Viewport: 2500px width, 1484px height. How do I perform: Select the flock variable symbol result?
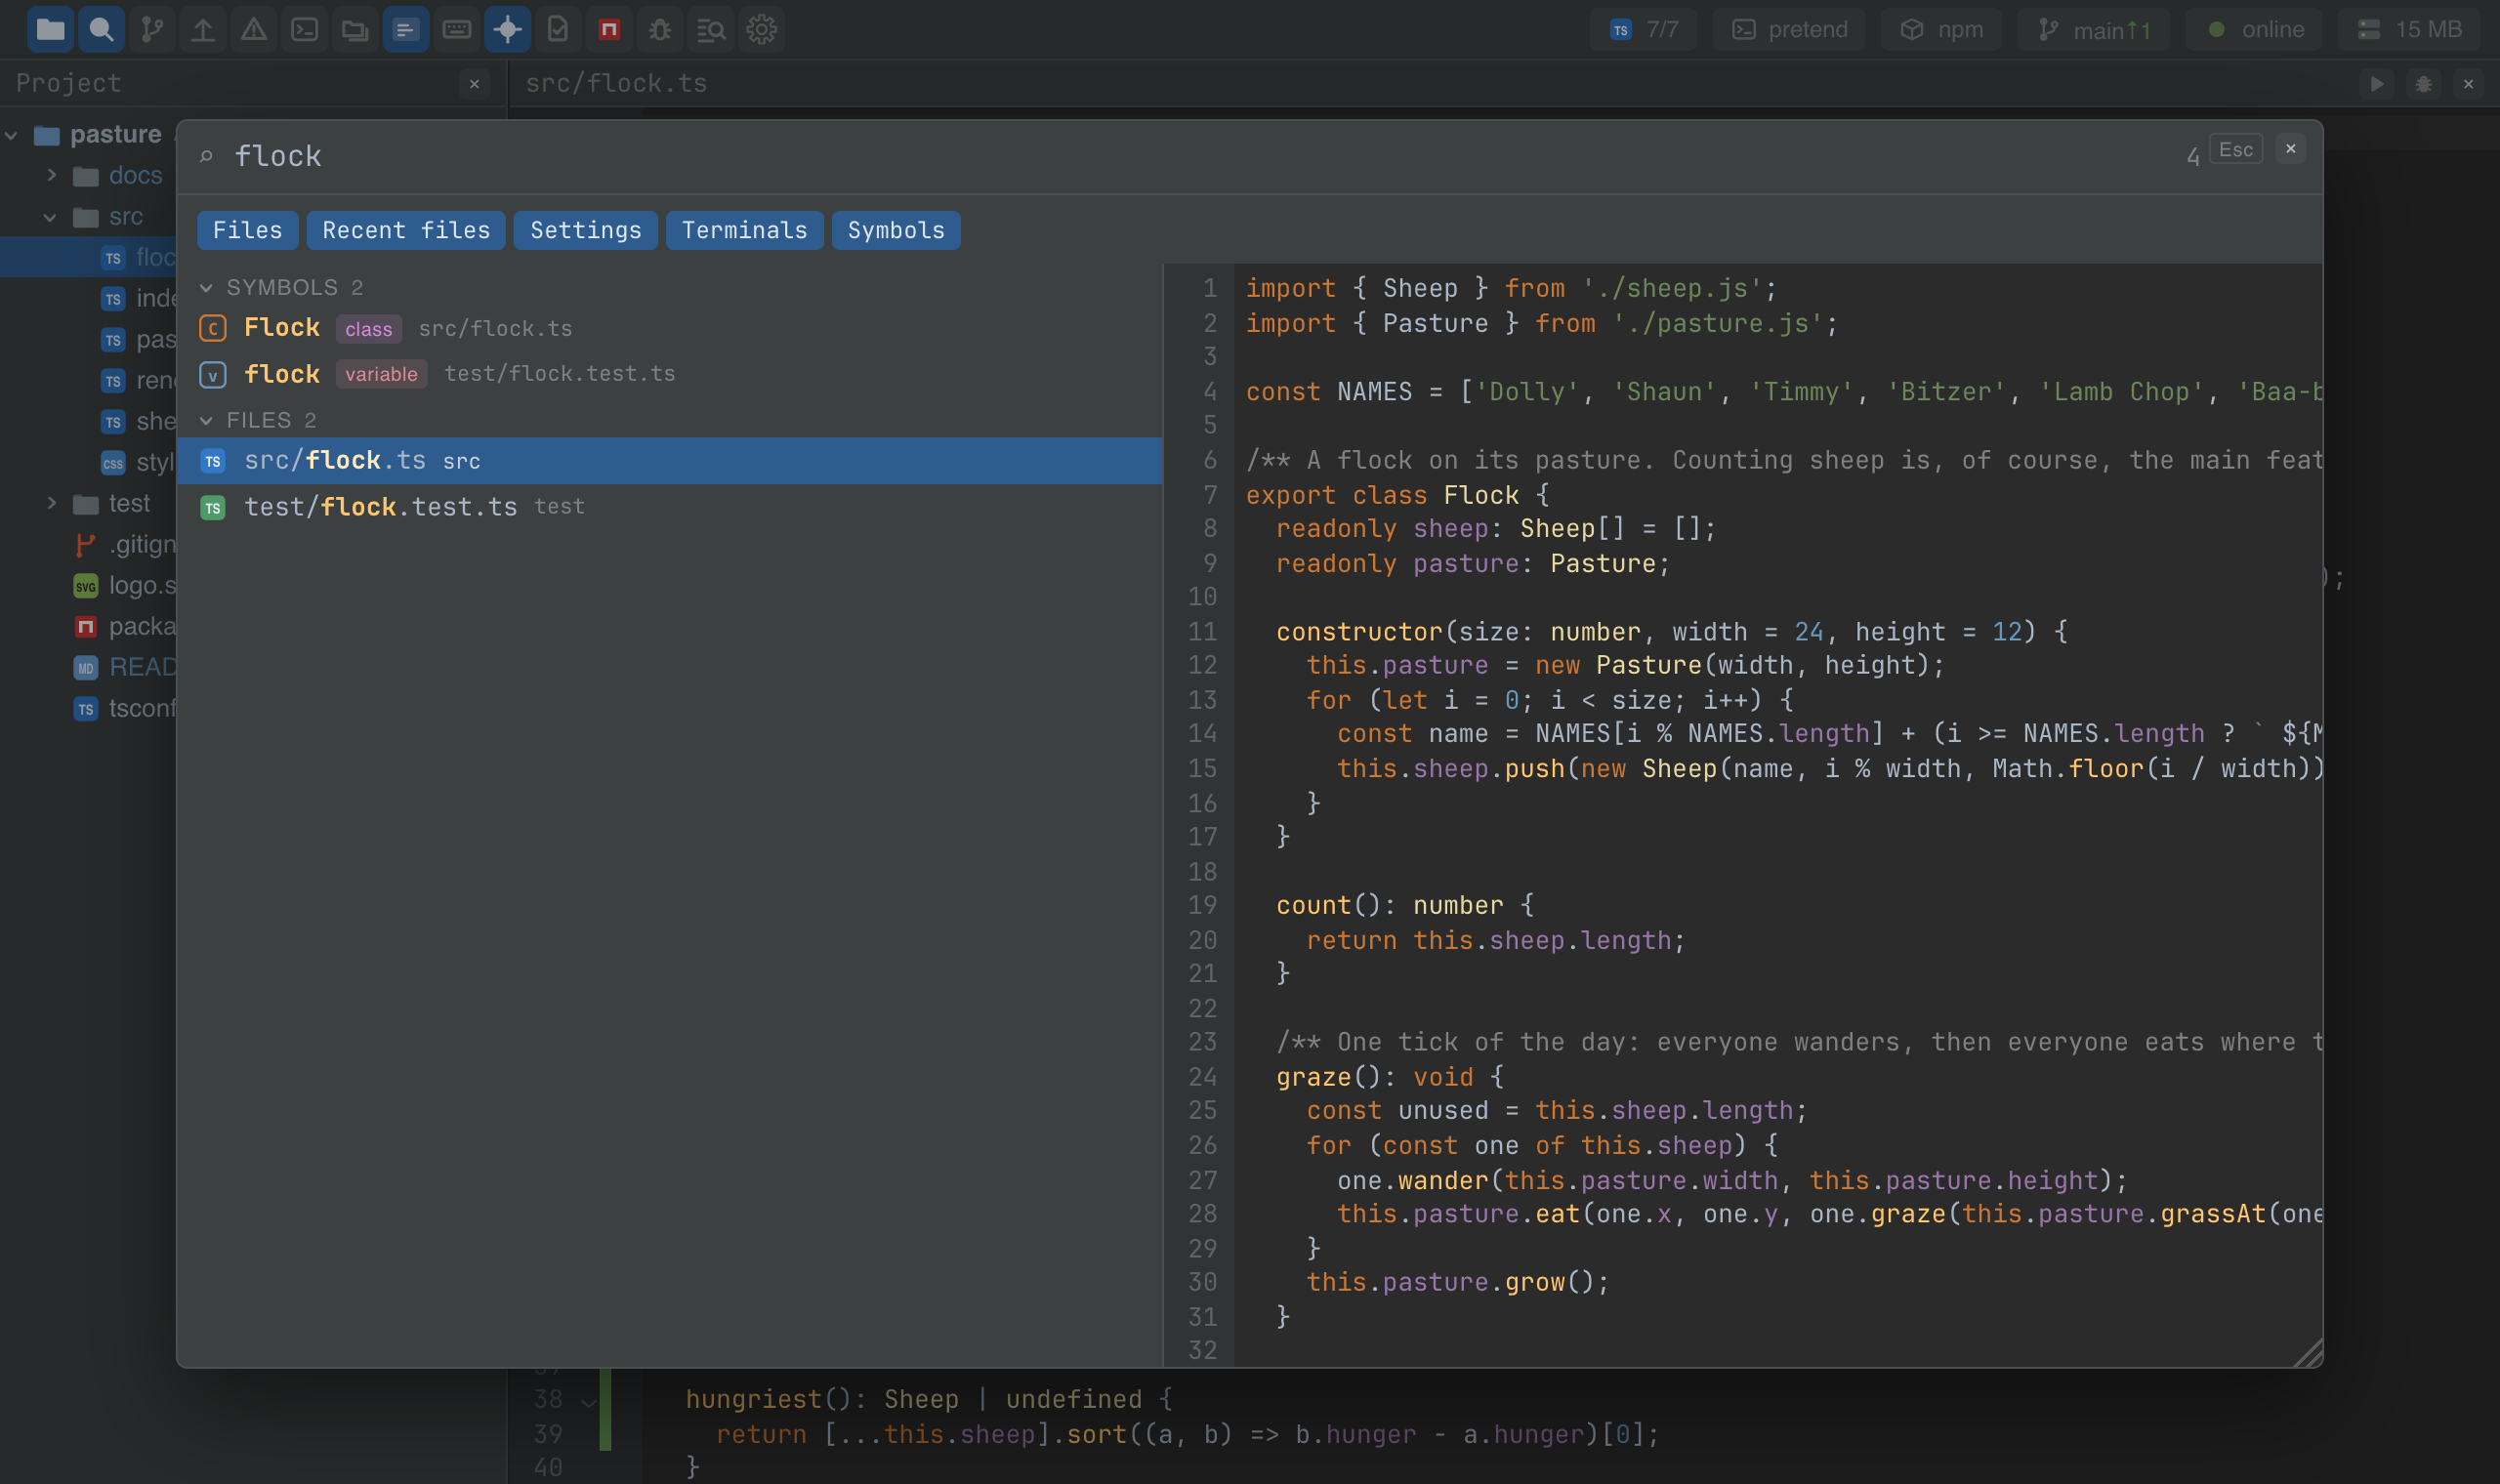[670, 374]
